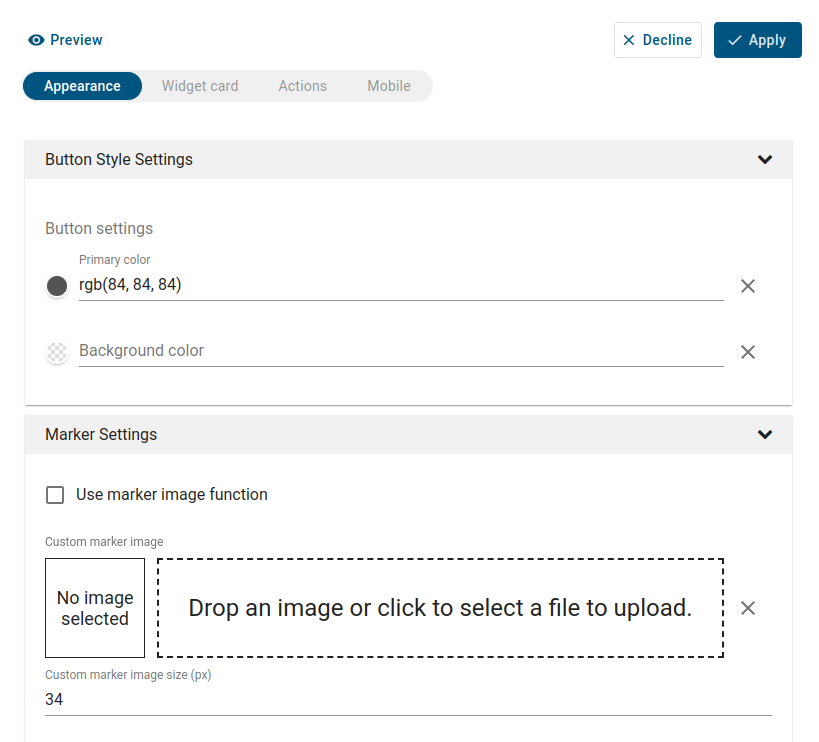Click the Preview eye icon

tap(37, 40)
